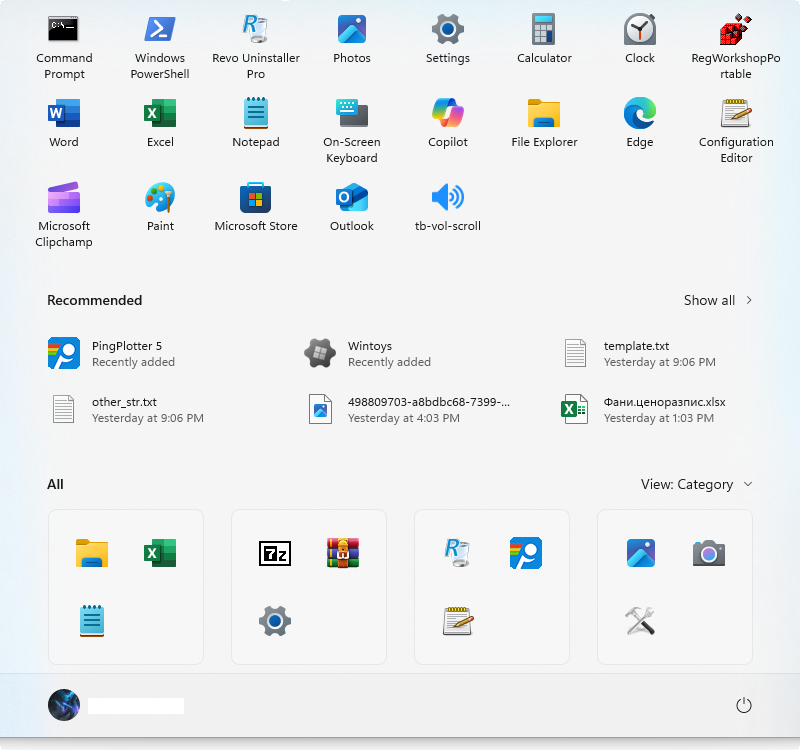Open the View: Category dropdown
Image resolution: width=800 pixels, height=750 pixels.
(696, 484)
